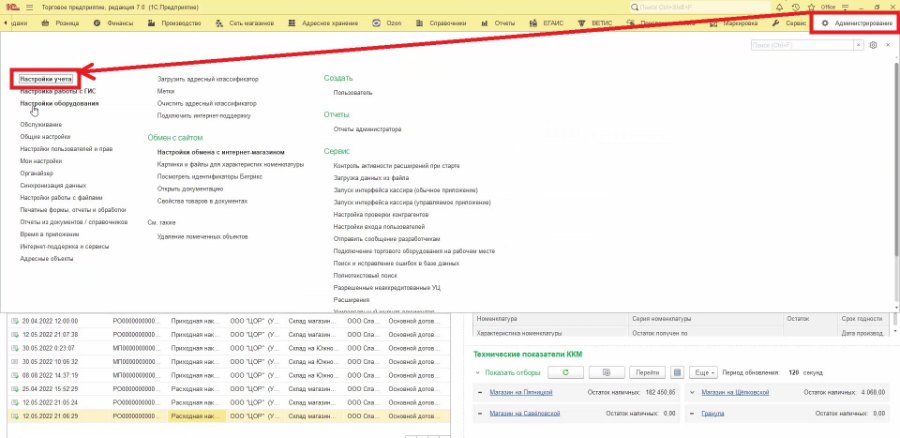Open the history clock icon
Viewport: 900px width, 438px height.
[795, 7]
